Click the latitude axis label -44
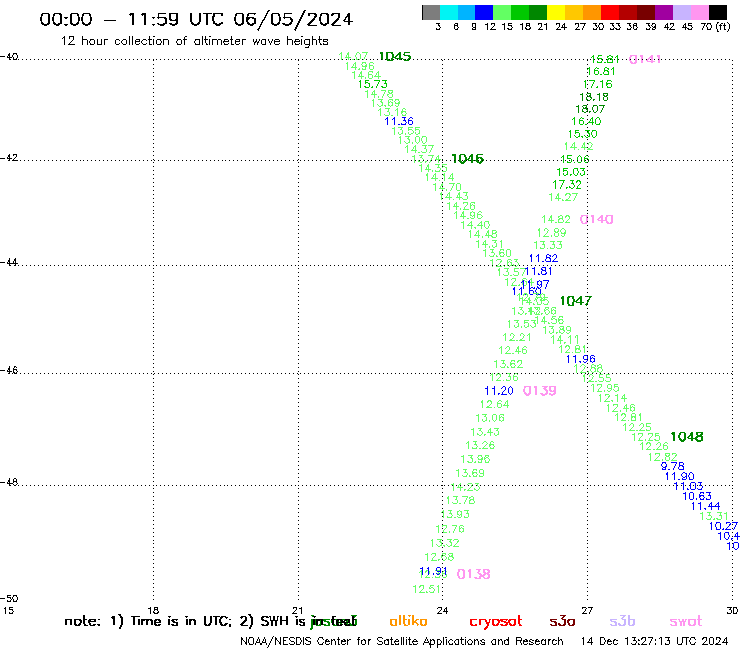The image size is (740, 650). click(9, 262)
